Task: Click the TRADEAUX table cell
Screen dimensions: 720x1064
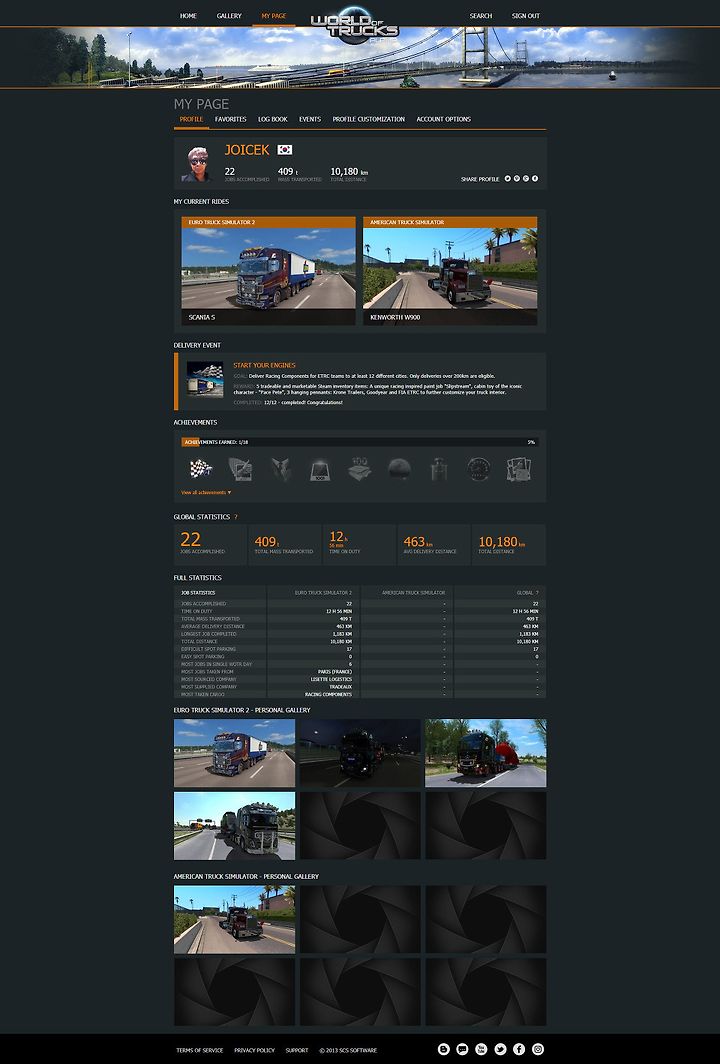Action: (314, 687)
